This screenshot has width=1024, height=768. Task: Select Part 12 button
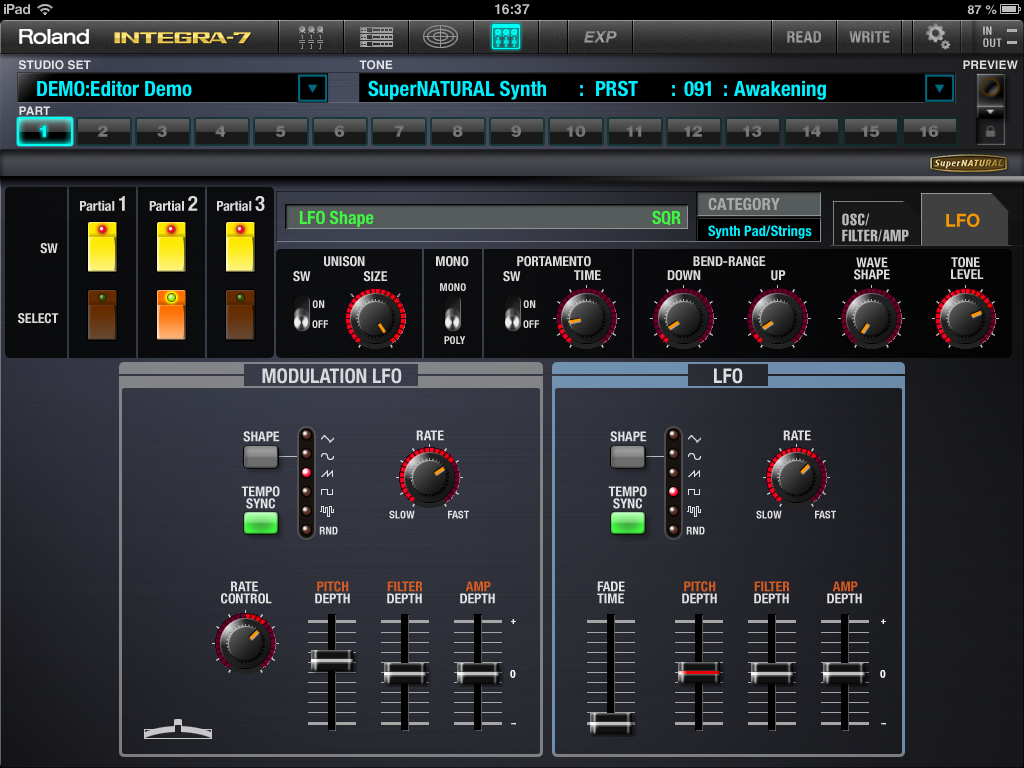tap(693, 131)
